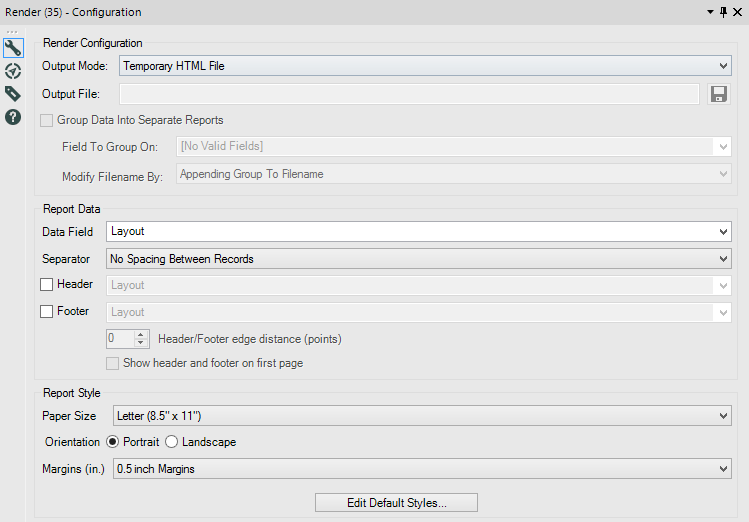Select Landscape orientation
Image resolution: width=749 pixels, height=522 pixels.
[171, 442]
